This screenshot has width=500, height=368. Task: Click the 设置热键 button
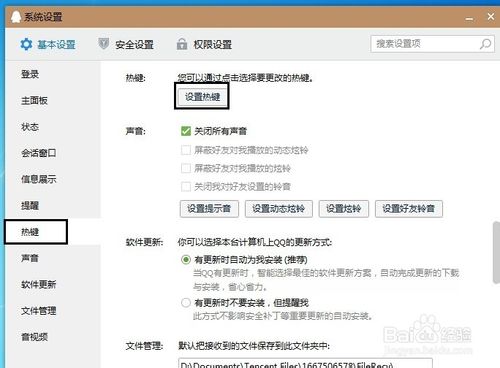click(x=202, y=97)
